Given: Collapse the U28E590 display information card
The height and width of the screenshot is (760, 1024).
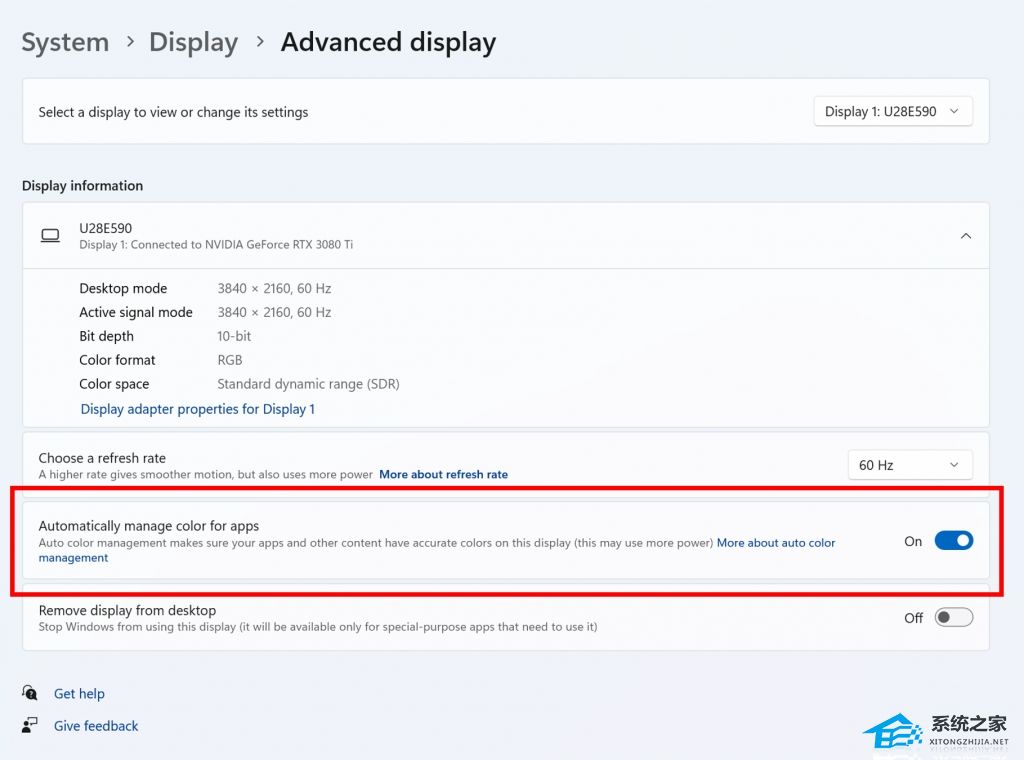Looking at the screenshot, I should [x=965, y=236].
